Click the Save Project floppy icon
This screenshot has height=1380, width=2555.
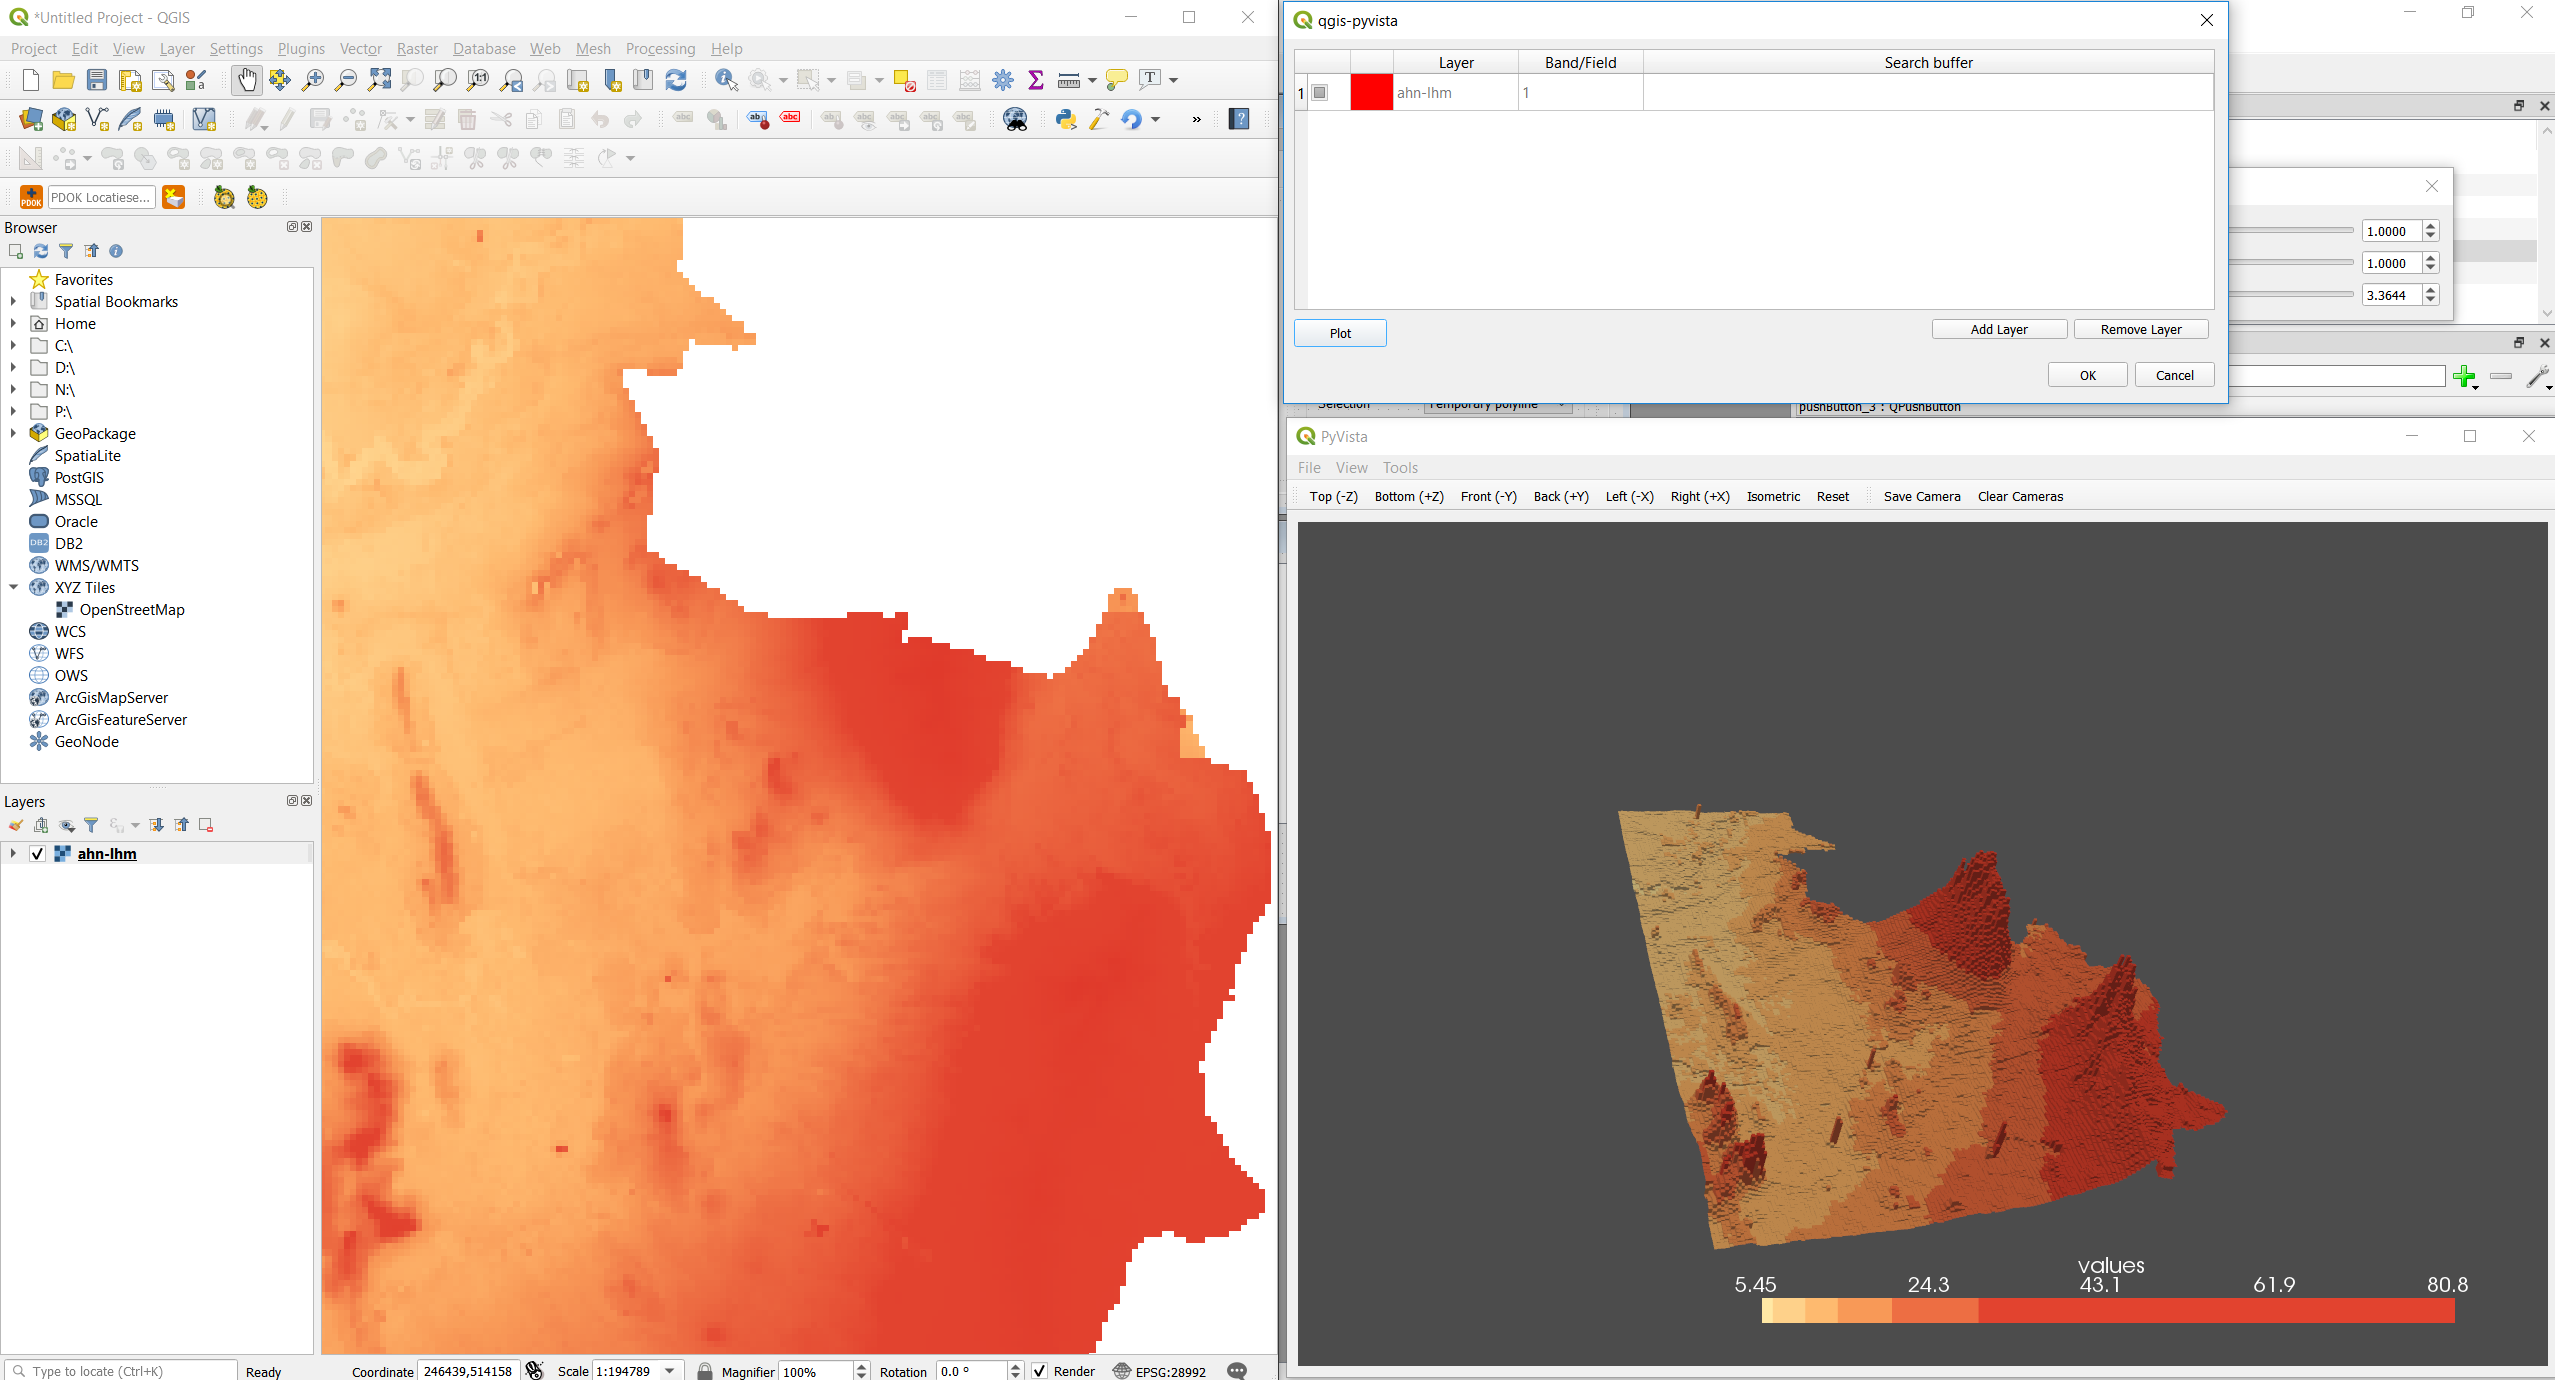point(97,80)
